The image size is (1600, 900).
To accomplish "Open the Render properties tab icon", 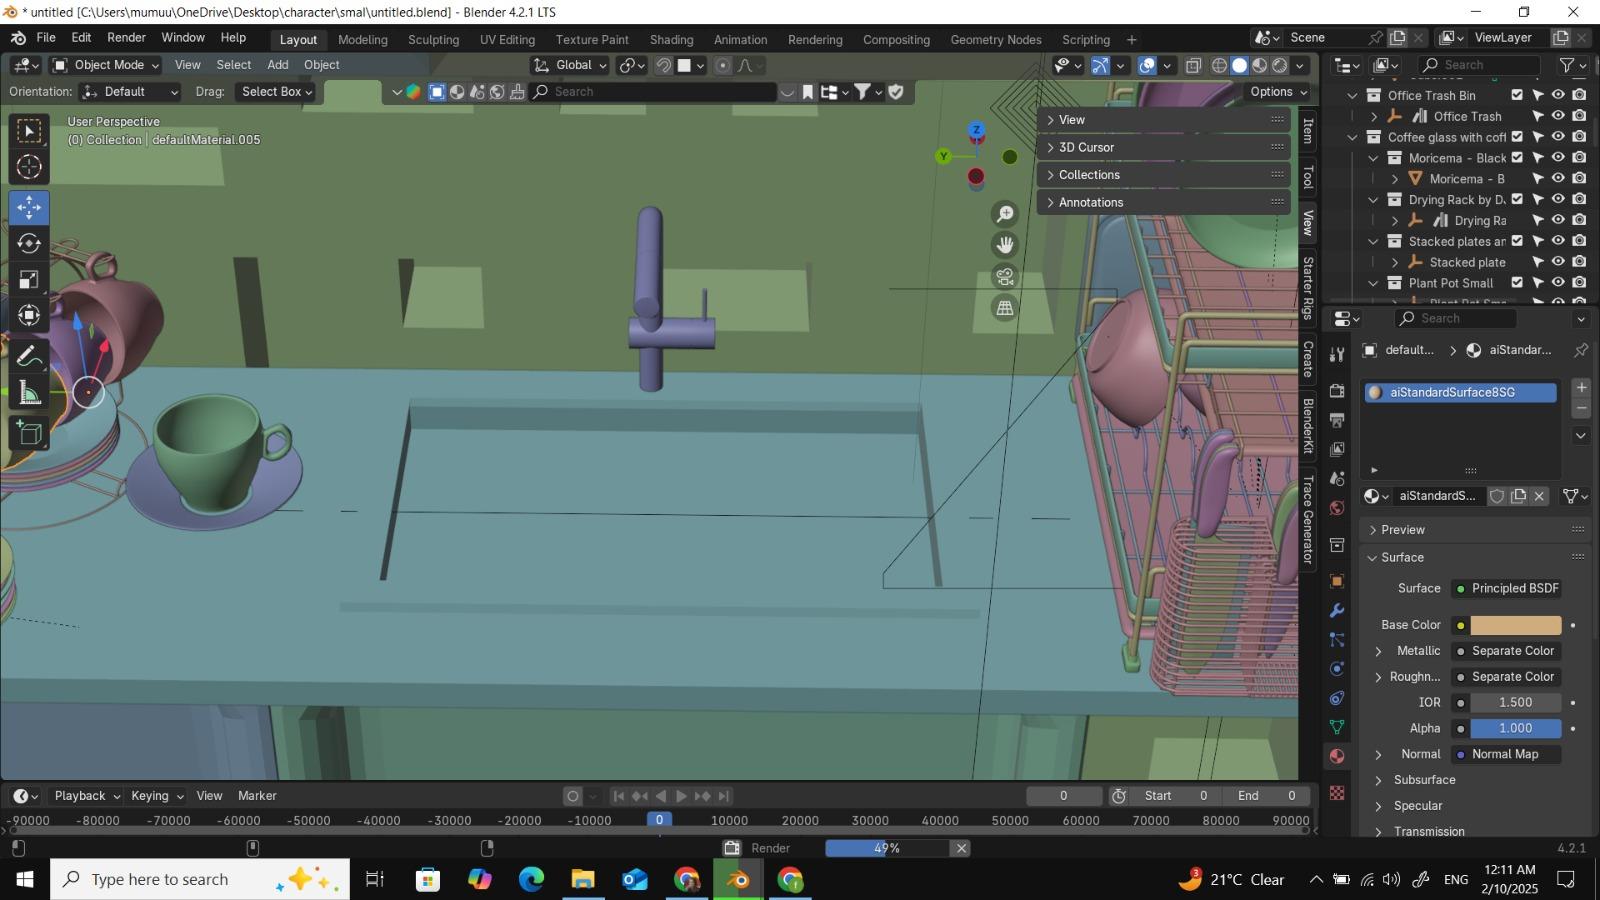I will [1337, 390].
